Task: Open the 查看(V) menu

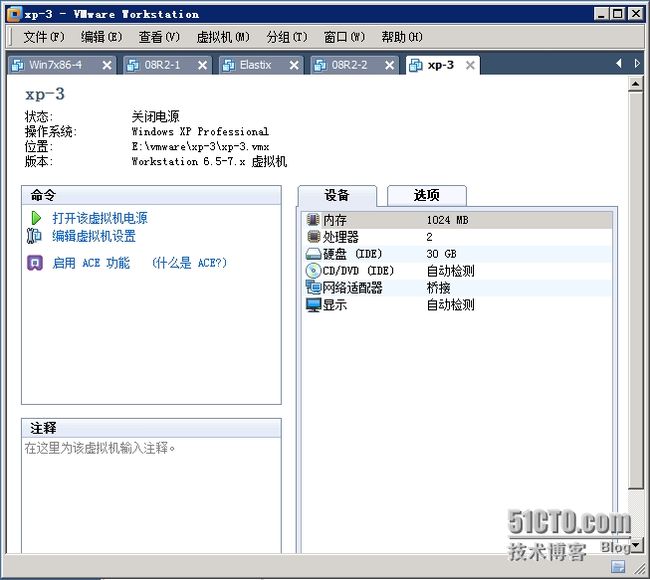Action: (x=159, y=37)
